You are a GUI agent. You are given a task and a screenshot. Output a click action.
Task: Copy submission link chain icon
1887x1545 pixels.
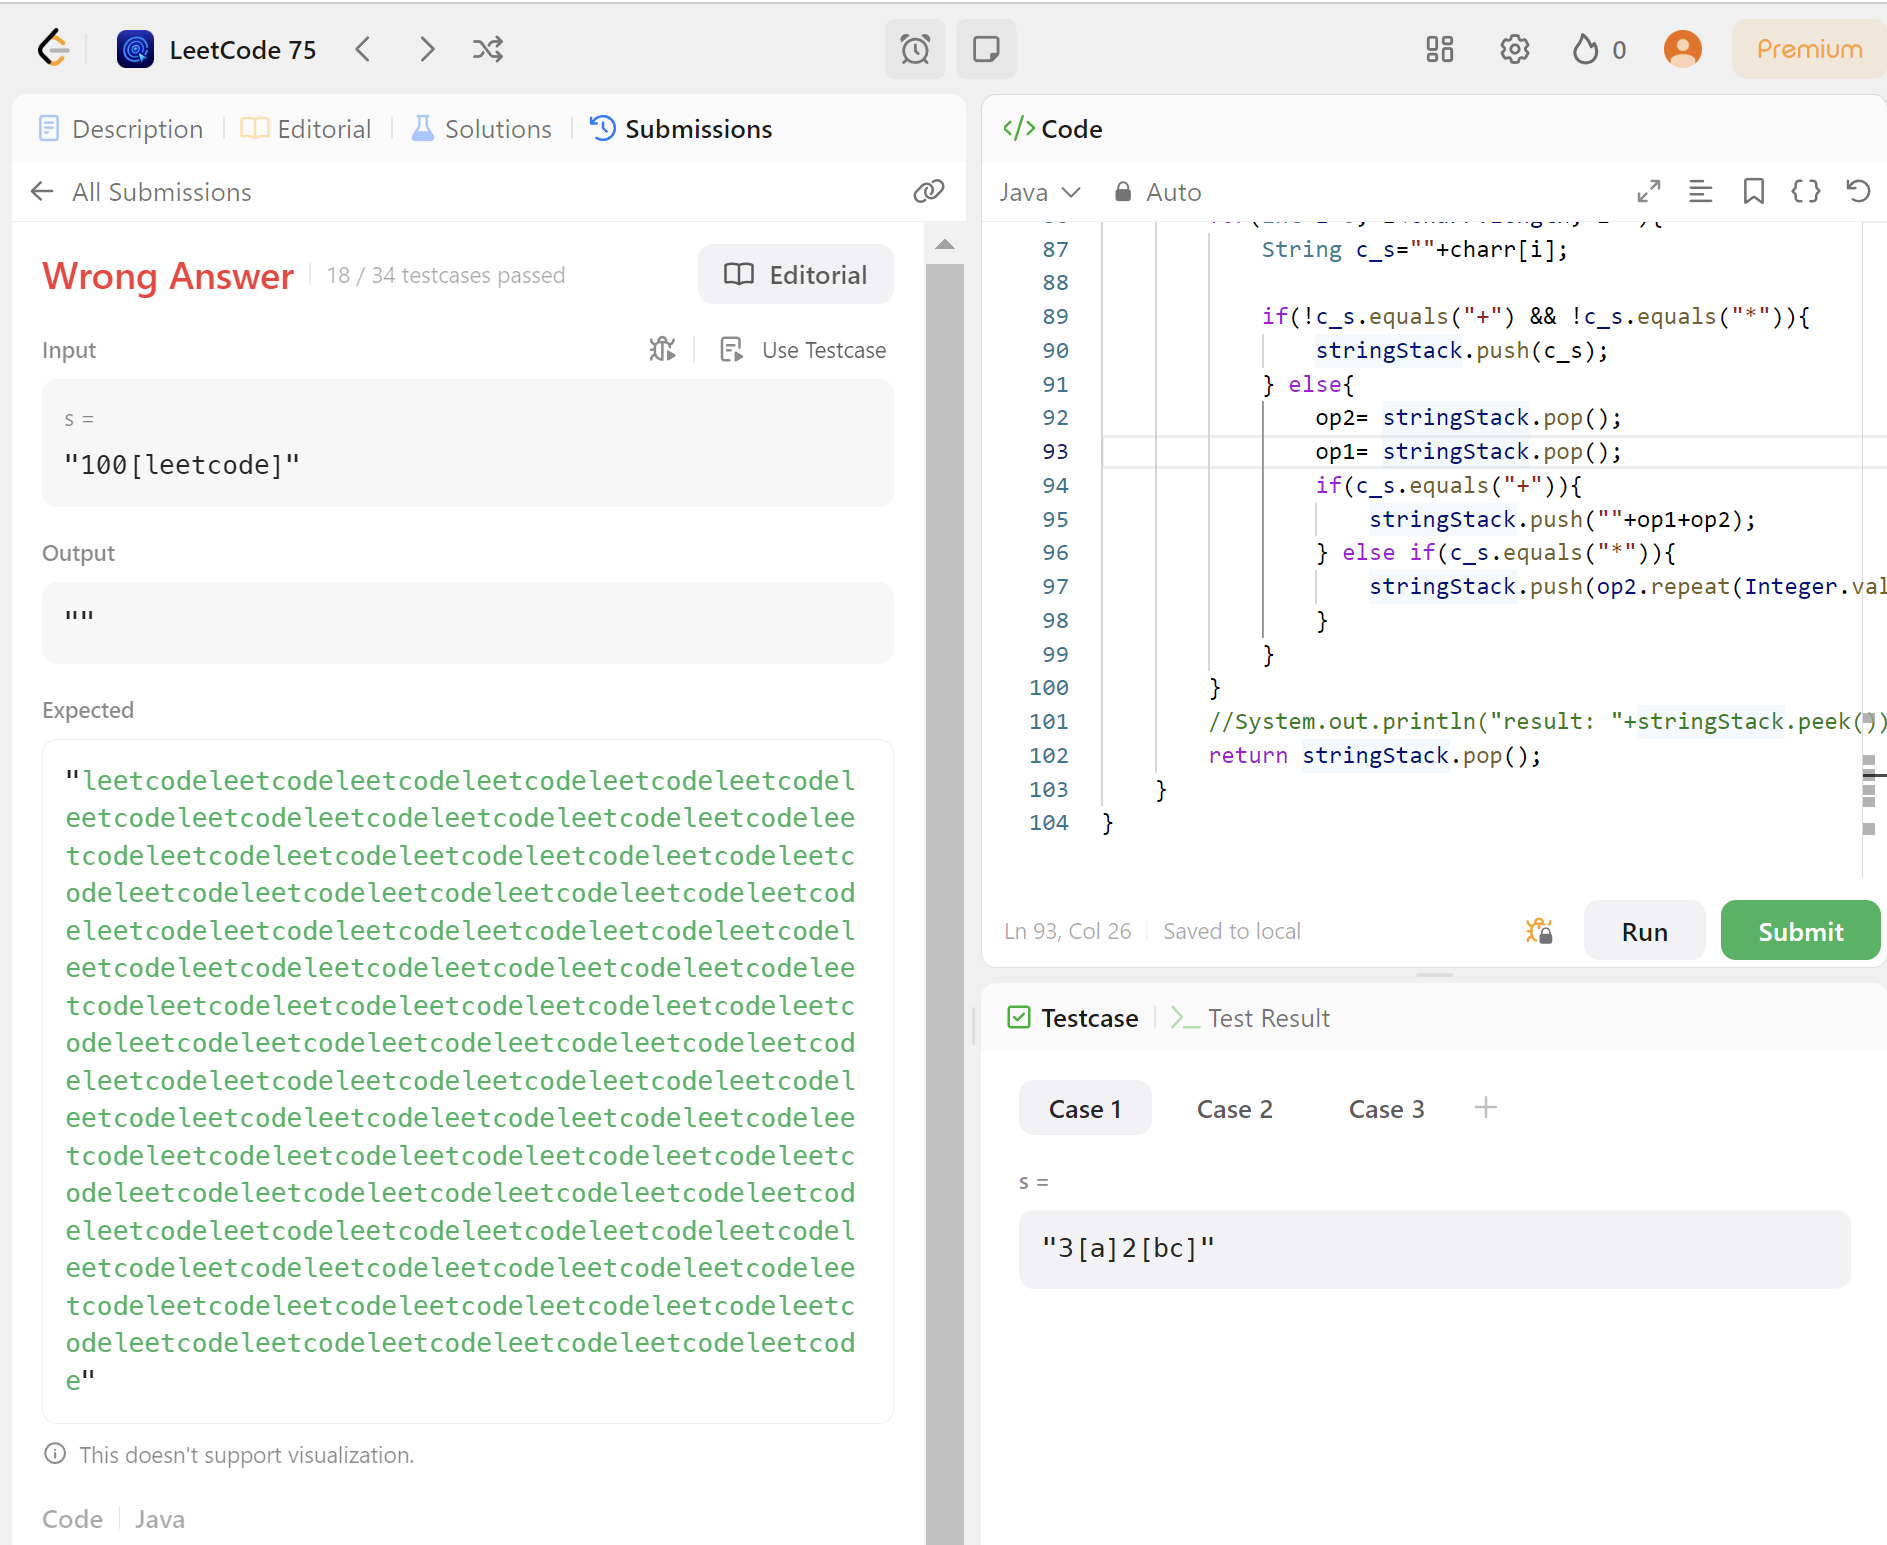click(x=929, y=191)
